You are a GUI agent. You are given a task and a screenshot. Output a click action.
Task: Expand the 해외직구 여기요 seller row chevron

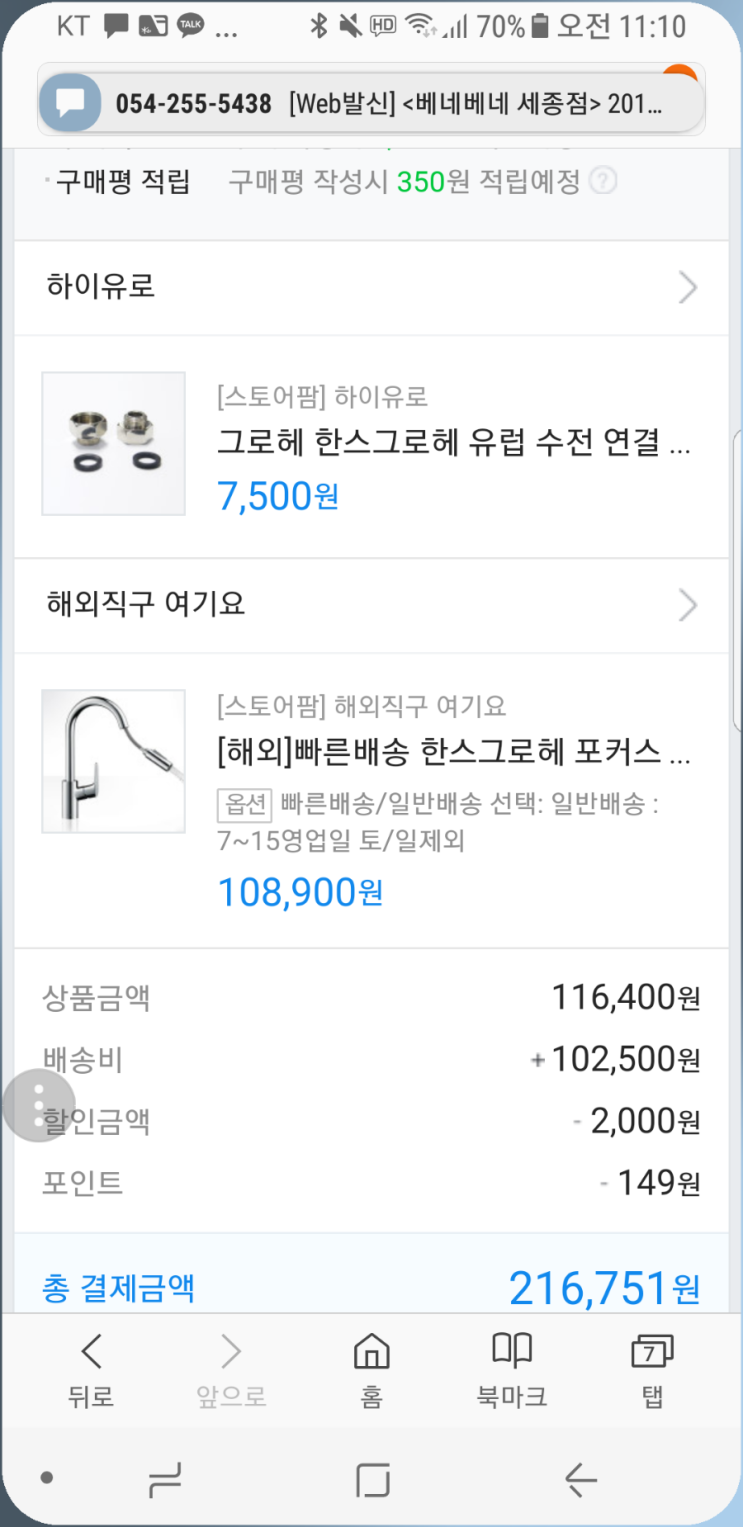pyautogui.click(x=688, y=605)
